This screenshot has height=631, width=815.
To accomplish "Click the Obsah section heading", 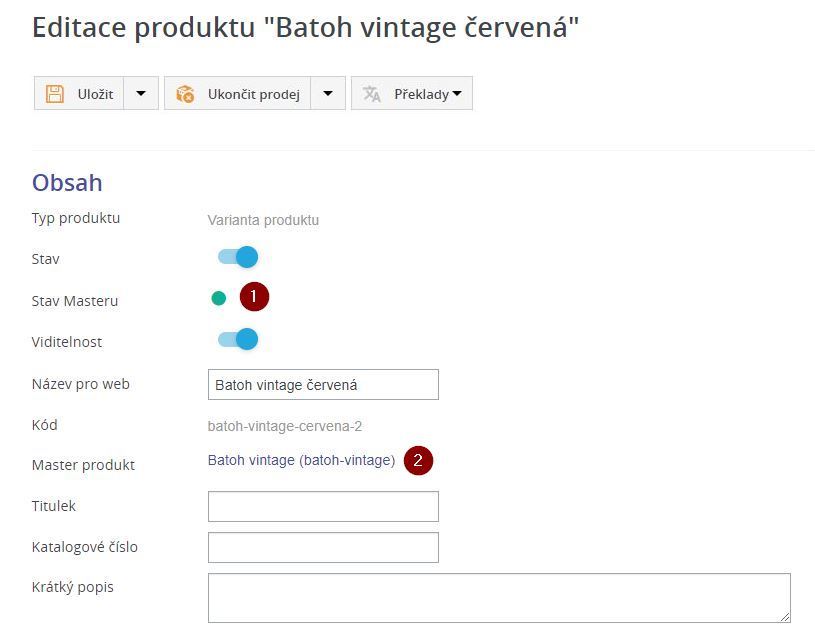I will tap(66, 183).
